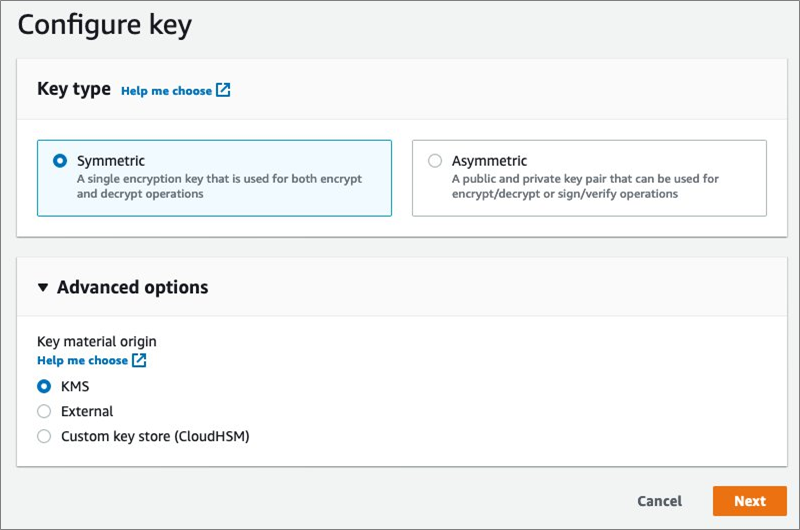Choose the KMS key material origin radio
The image size is (800, 530).
(44, 385)
